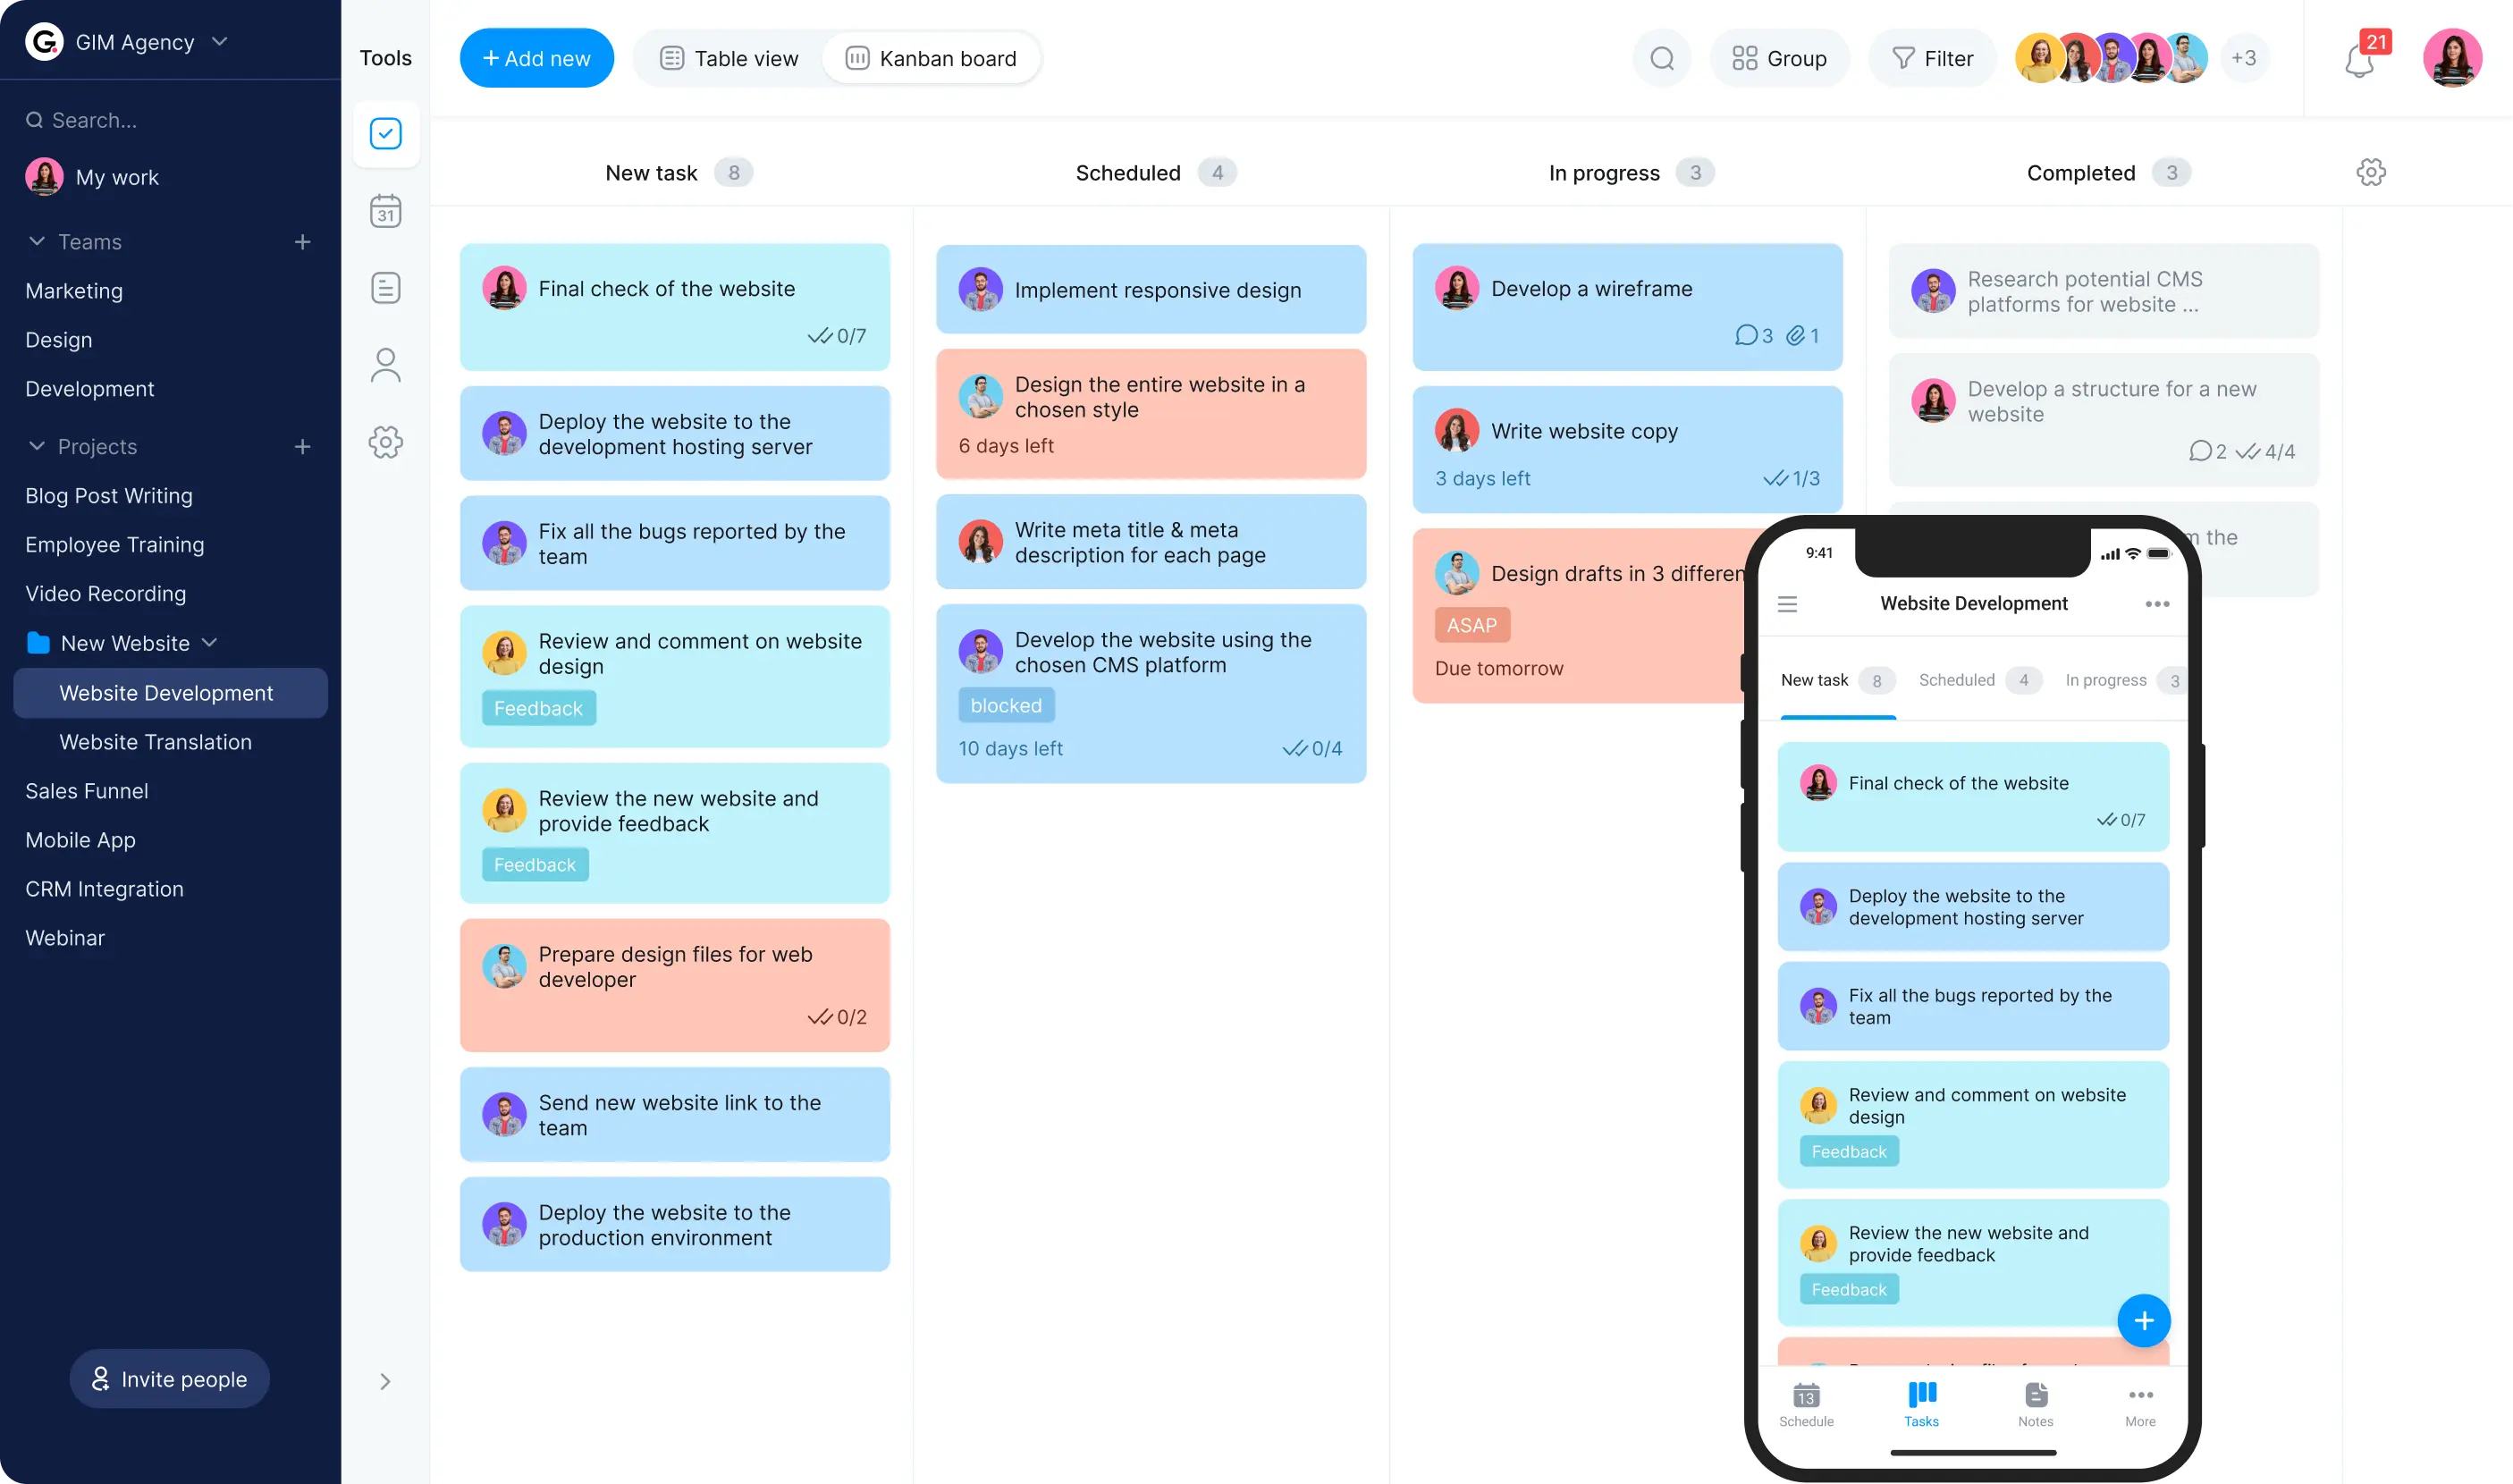The height and width of the screenshot is (1484, 2513).
Task: Click the Website Development project link
Action: [x=166, y=691]
